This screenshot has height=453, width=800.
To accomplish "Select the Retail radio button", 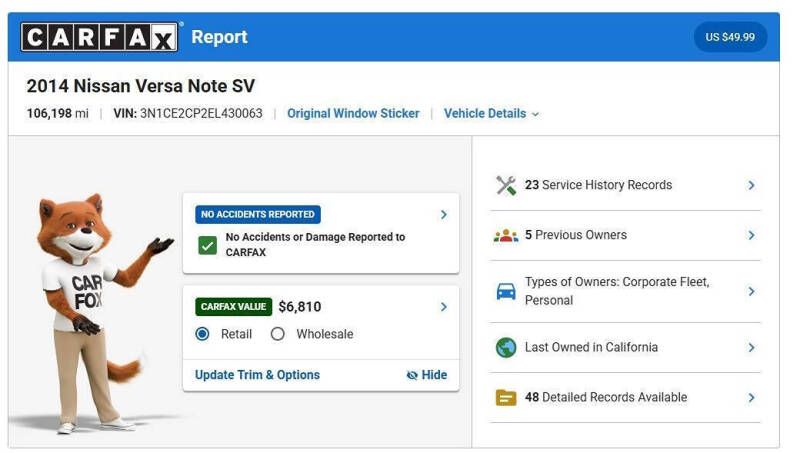I will [x=203, y=334].
